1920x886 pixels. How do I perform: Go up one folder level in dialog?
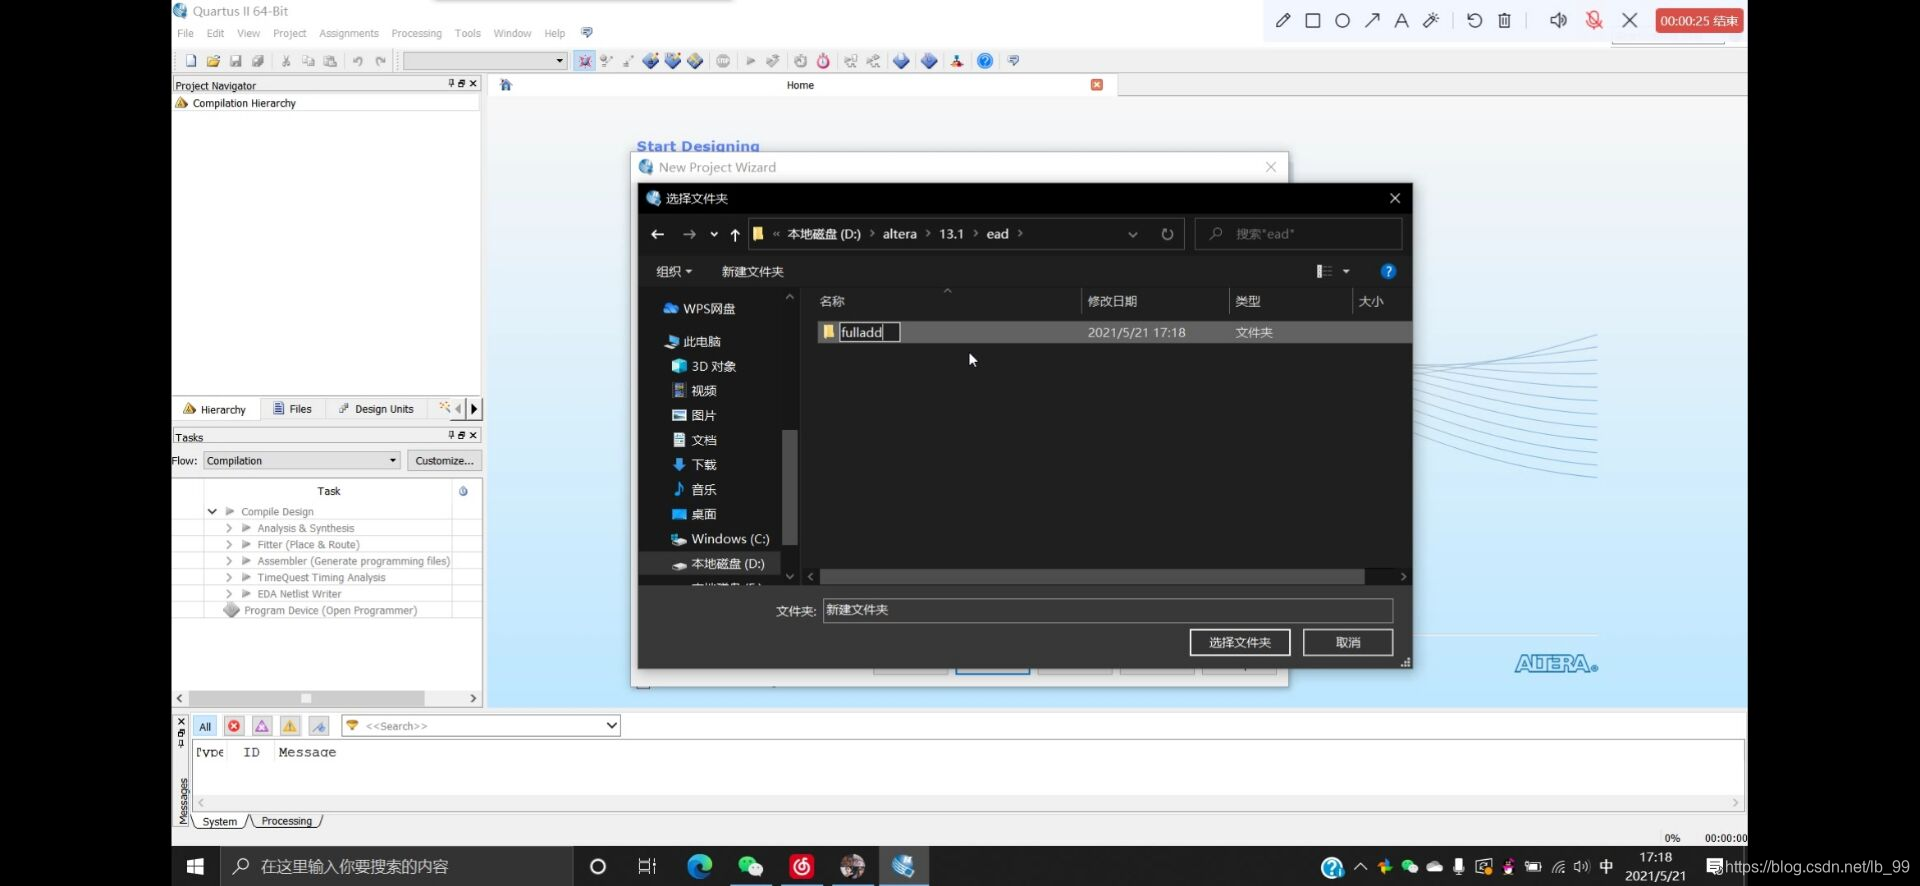click(x=735, y=234)
